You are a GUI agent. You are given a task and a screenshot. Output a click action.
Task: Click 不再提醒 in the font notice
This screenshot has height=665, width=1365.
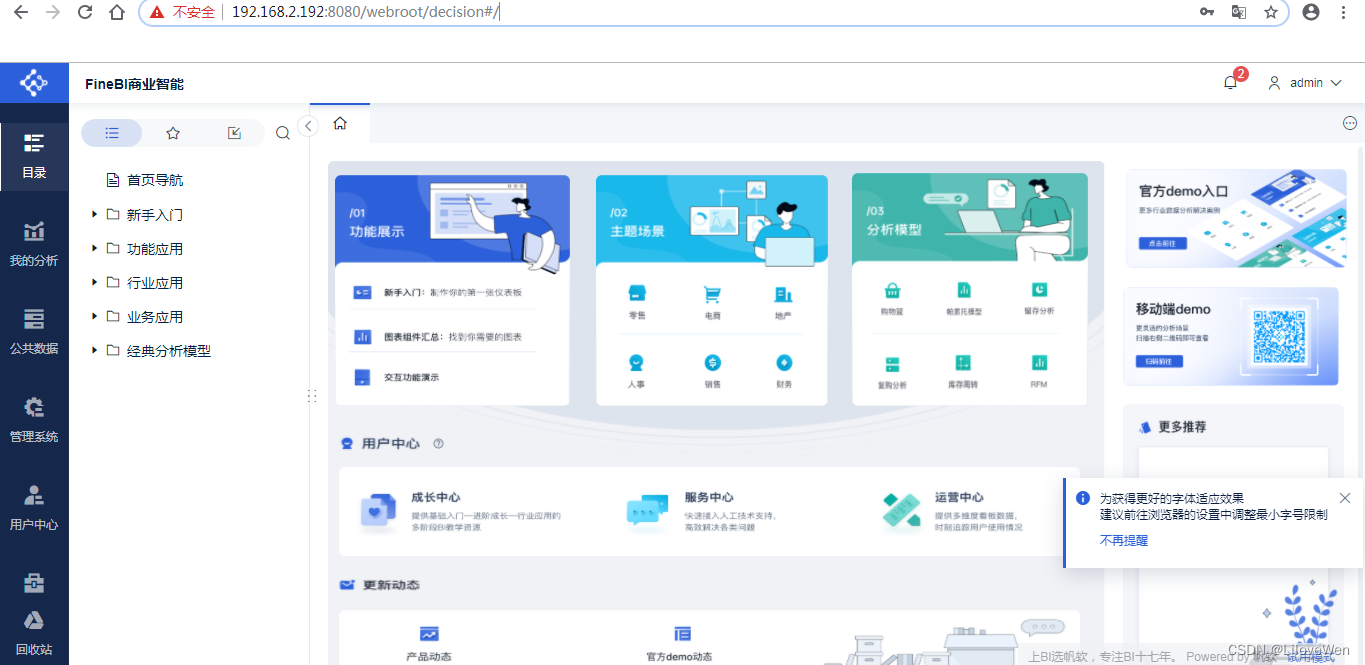coord(1124,540)
